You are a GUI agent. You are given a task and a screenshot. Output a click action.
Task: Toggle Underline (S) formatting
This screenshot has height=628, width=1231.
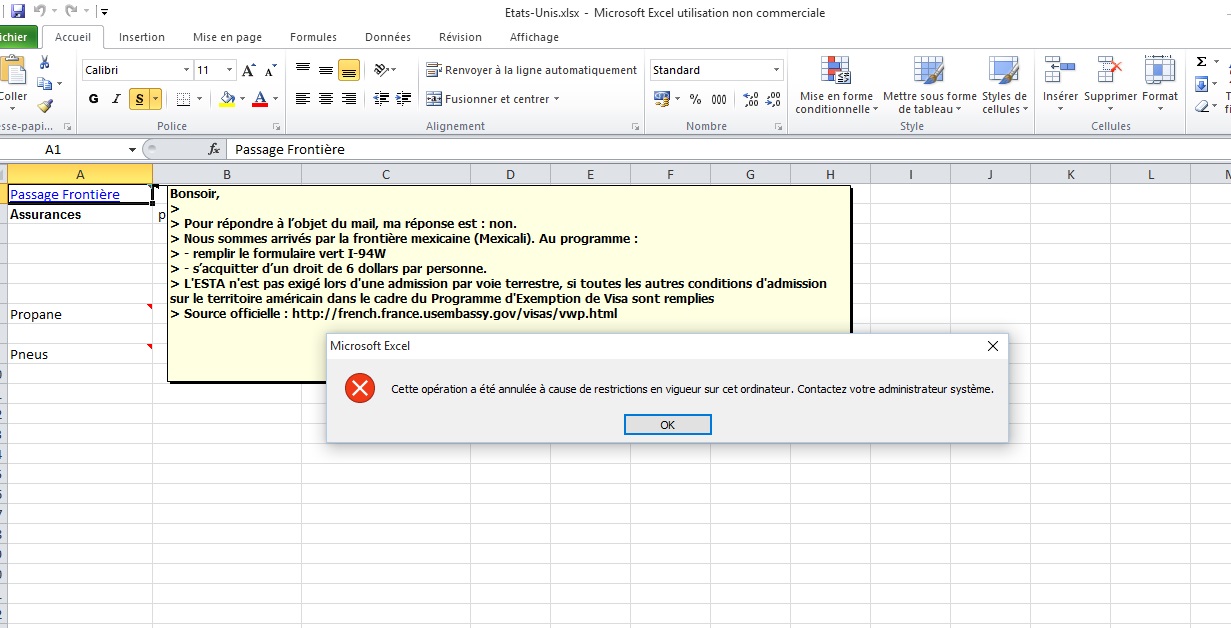(139, 99)
